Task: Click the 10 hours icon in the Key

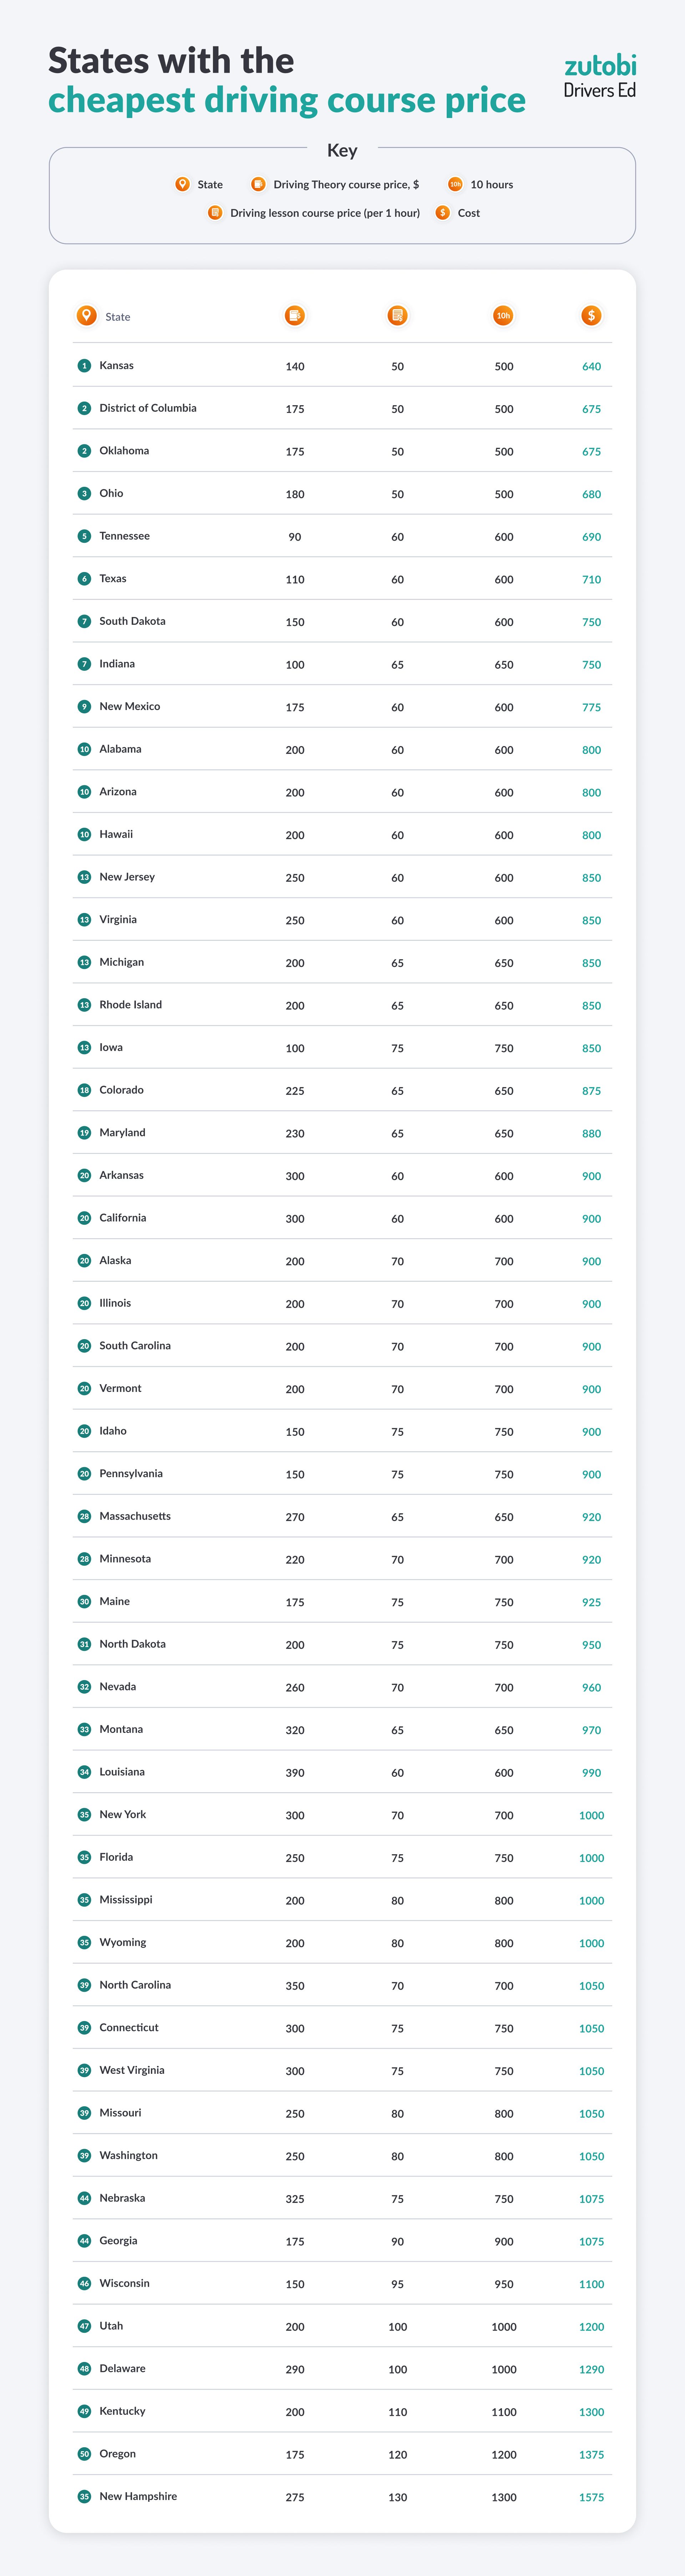Action: tap(455, 184)
